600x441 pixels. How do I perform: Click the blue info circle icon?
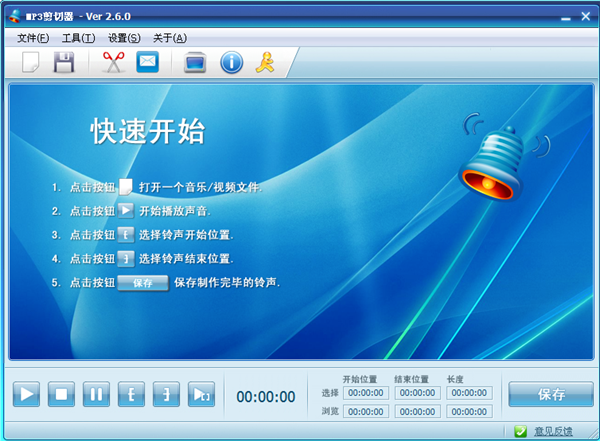click(232, 62)
